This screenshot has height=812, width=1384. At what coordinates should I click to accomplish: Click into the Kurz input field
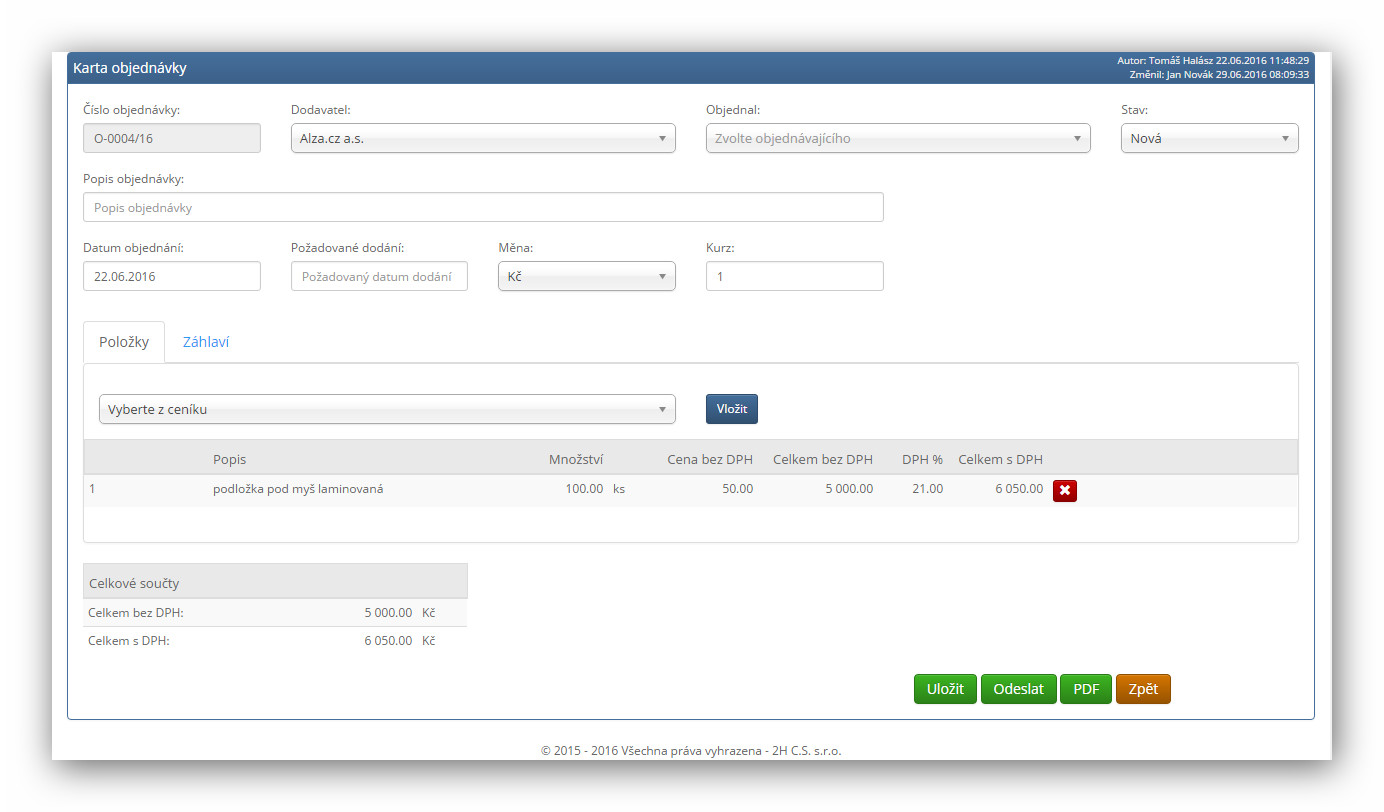[794, 276]
